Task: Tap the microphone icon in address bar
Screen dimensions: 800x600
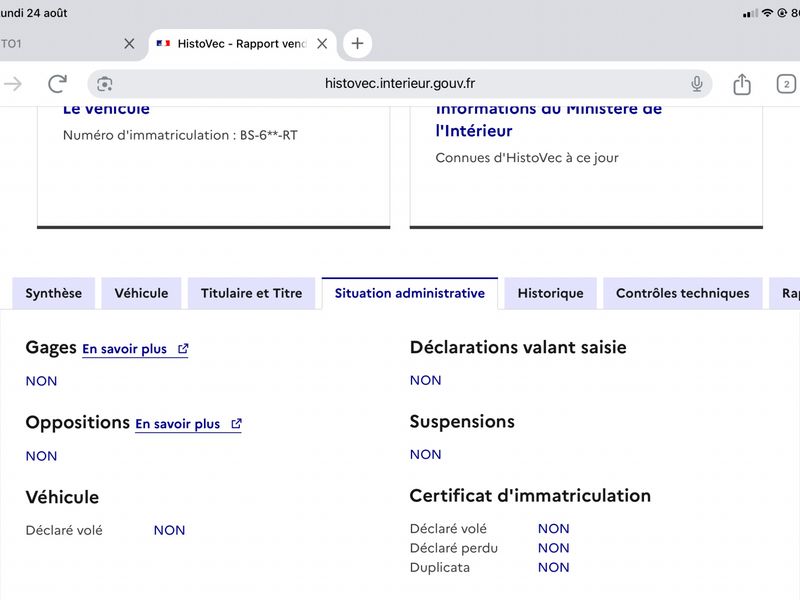Action: pyautogui.click(x=696, y=84)
